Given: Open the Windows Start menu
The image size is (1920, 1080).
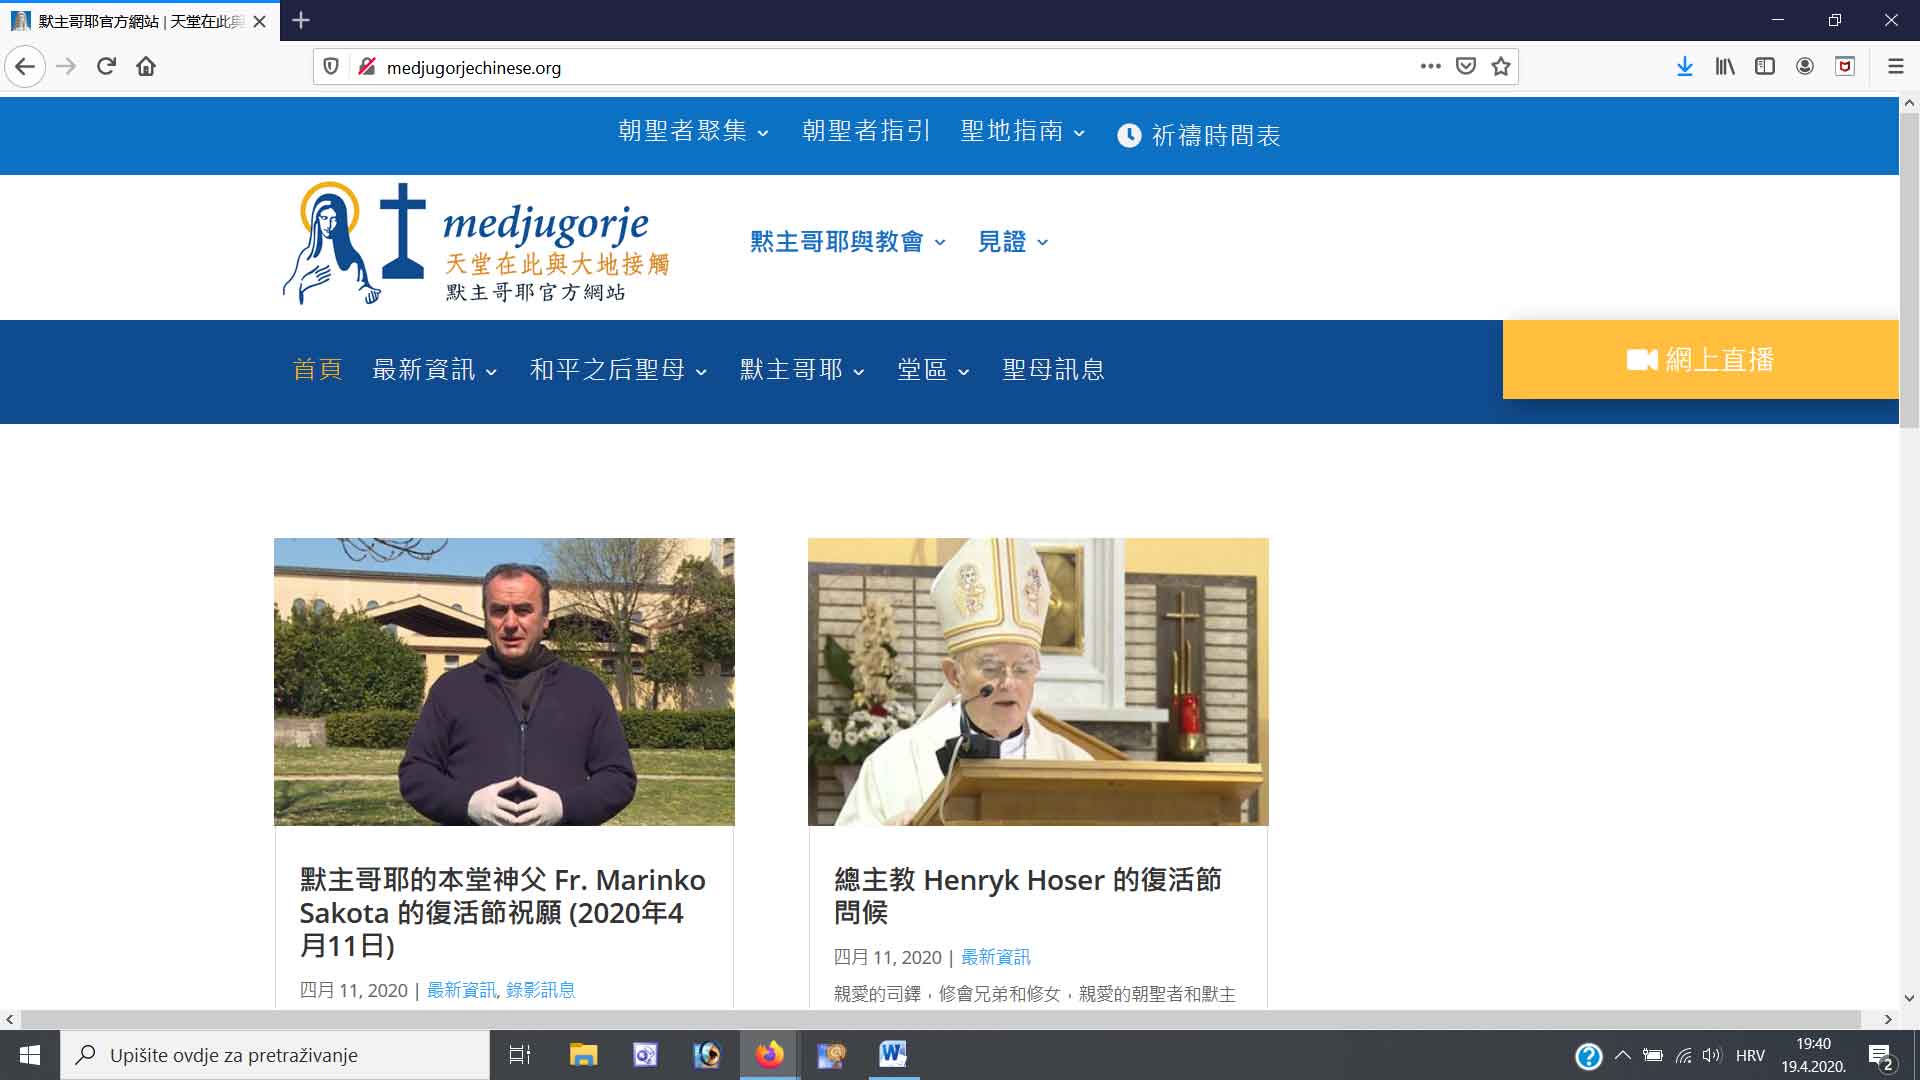Looking at the screenshot, I should tap(30, 1055).
